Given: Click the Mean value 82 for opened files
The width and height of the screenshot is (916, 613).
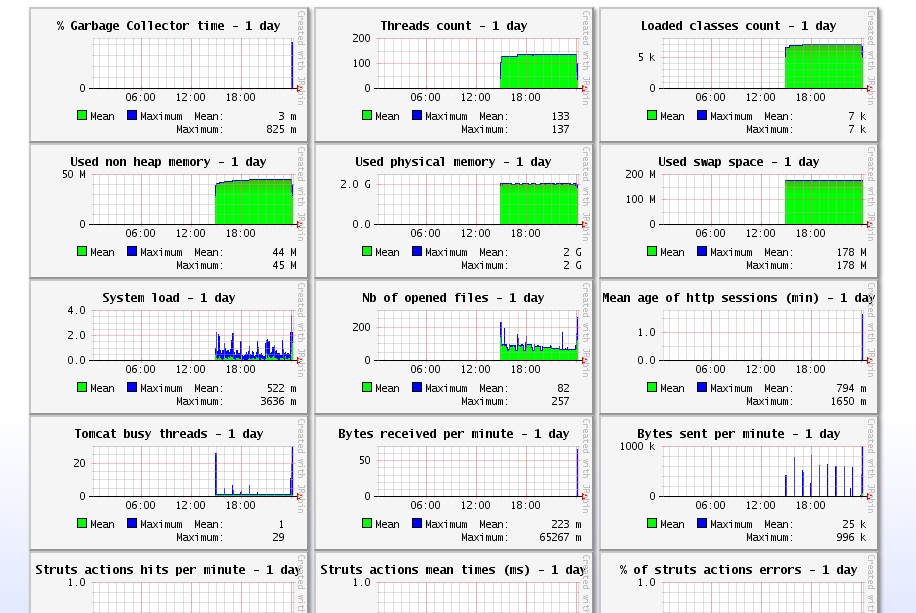Looking at the screenshot, I should point(563,389).
